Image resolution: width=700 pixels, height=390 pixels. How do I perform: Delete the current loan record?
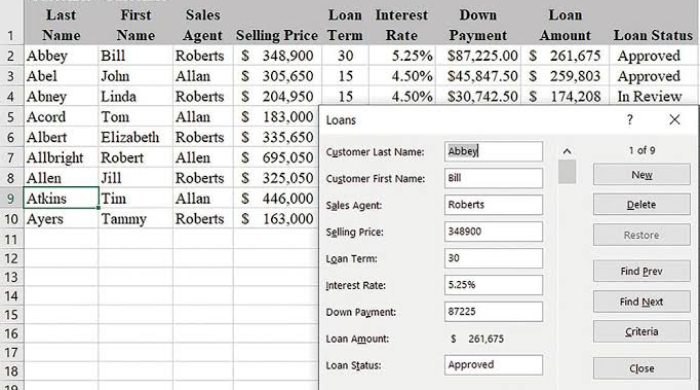tap(642, 205)
